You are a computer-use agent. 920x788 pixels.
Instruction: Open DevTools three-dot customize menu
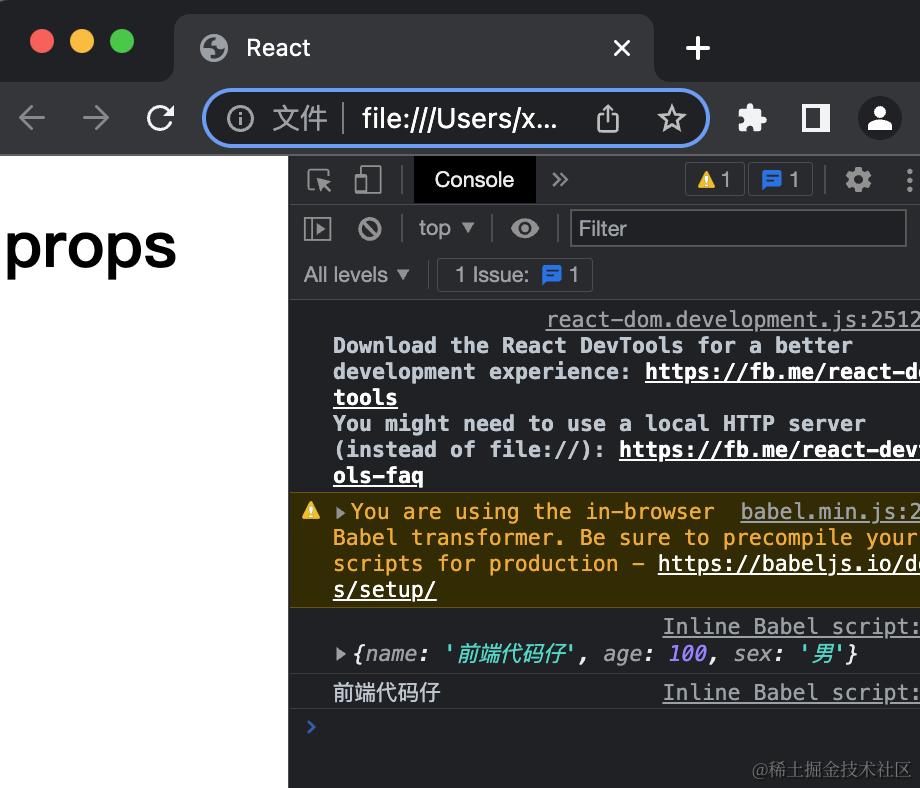coord(909,180)
